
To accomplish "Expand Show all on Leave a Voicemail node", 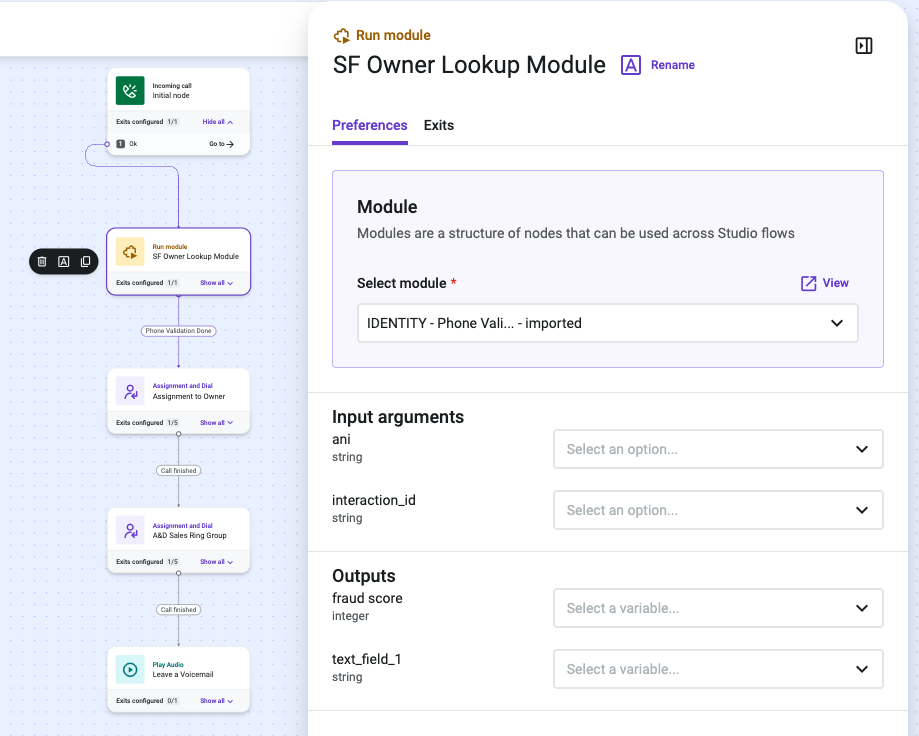I will click(x=216, y=701).
